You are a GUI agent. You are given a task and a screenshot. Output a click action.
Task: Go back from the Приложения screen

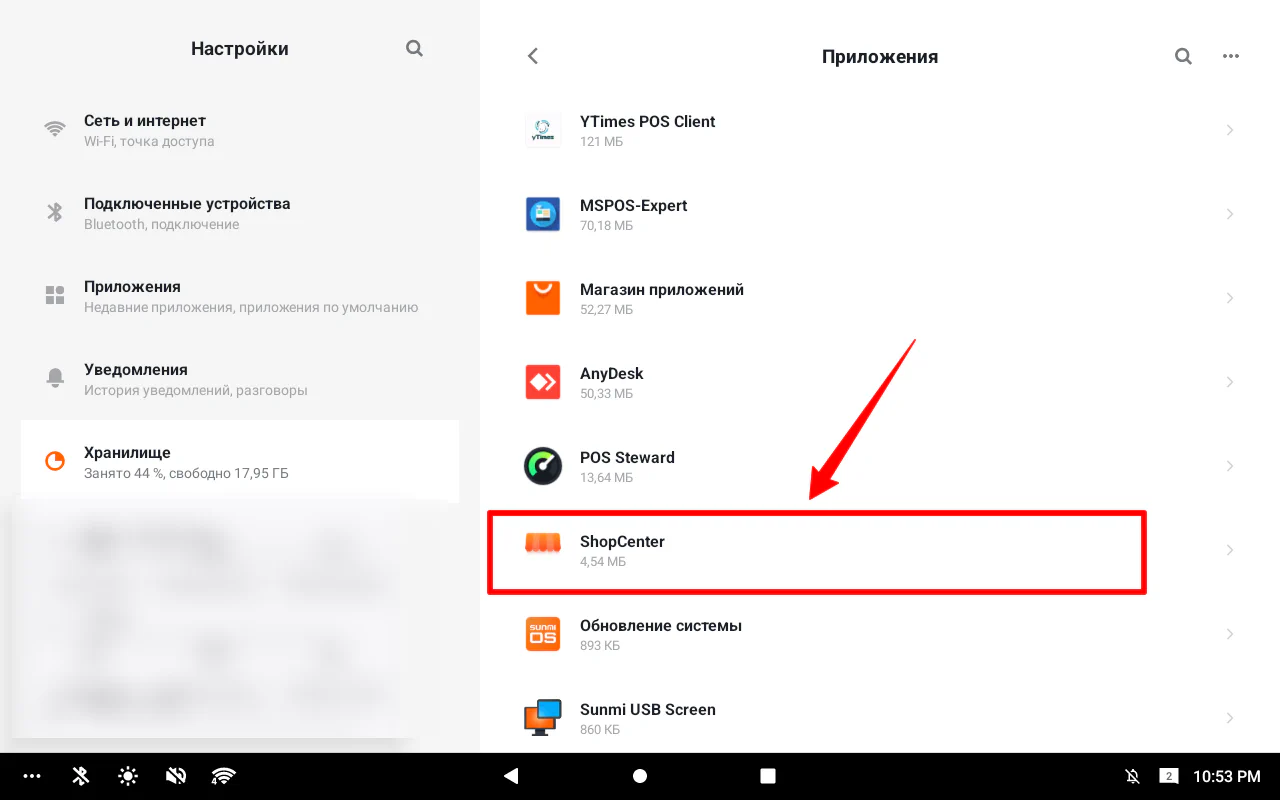(x=533, y=57)
